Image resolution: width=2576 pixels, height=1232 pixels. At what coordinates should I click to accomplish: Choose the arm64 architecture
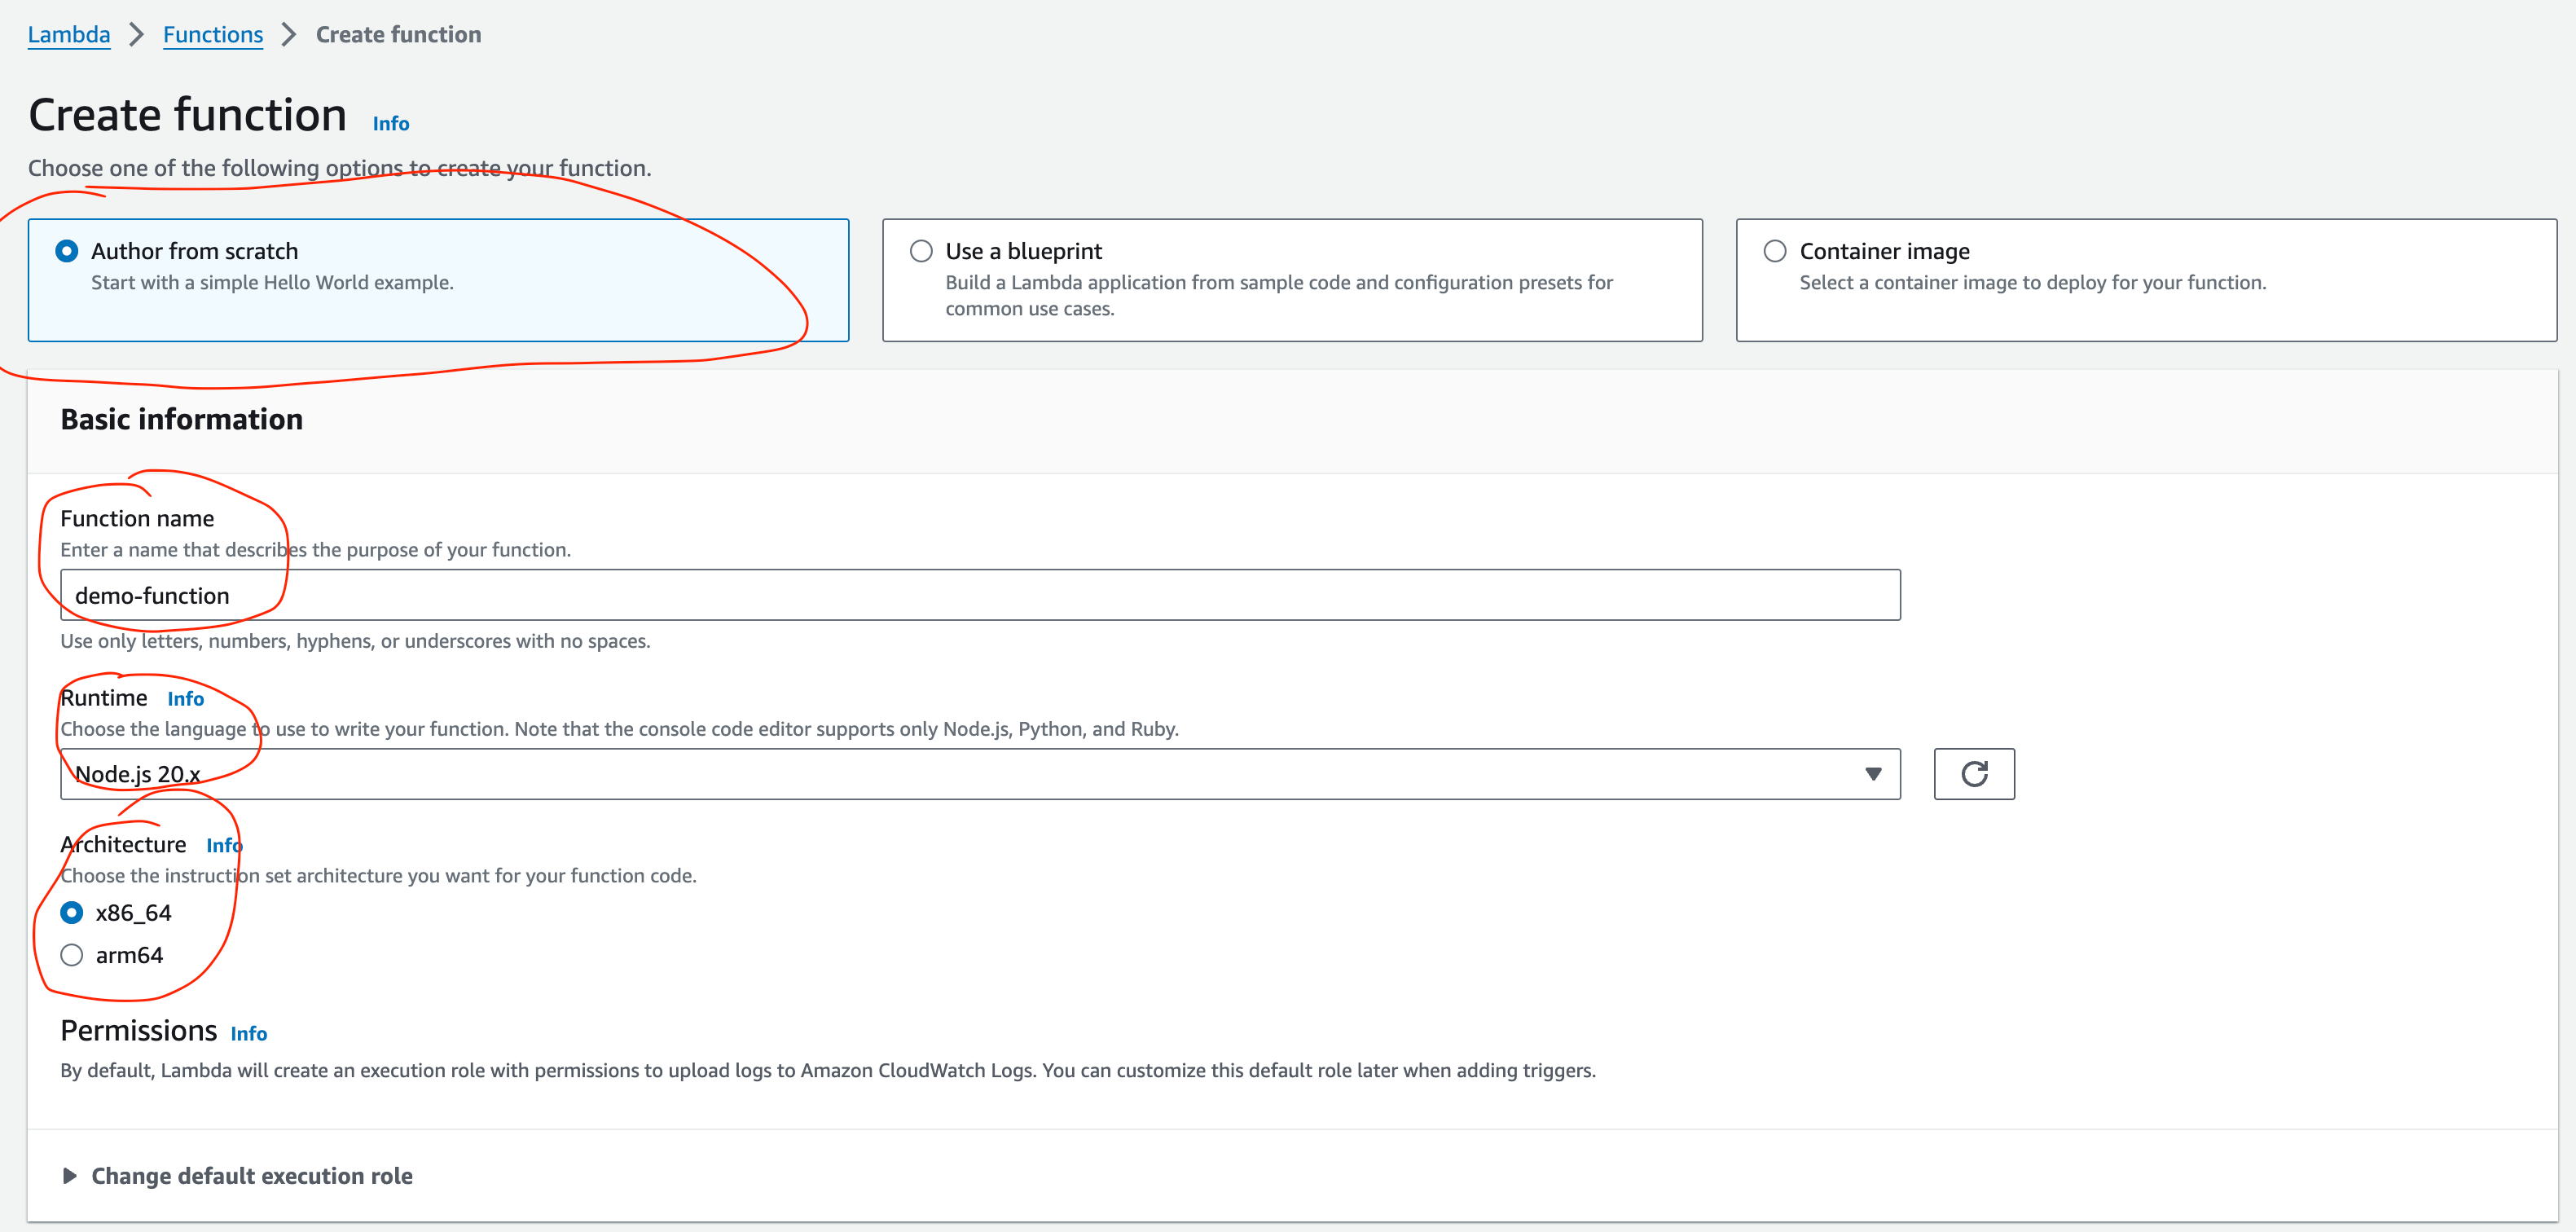[x=72, y=956]
